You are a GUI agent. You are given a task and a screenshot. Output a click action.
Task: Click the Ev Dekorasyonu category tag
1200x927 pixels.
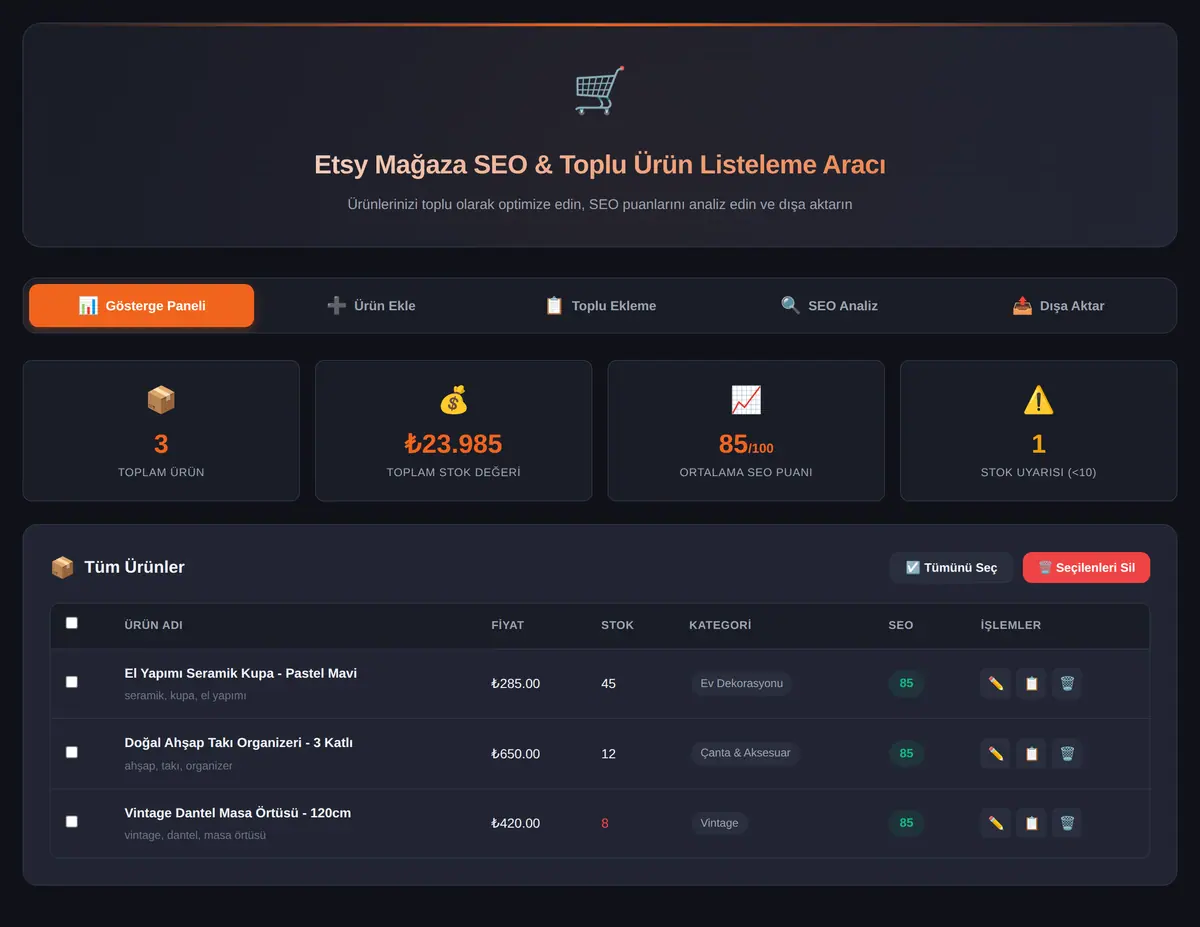click(741, 683)
